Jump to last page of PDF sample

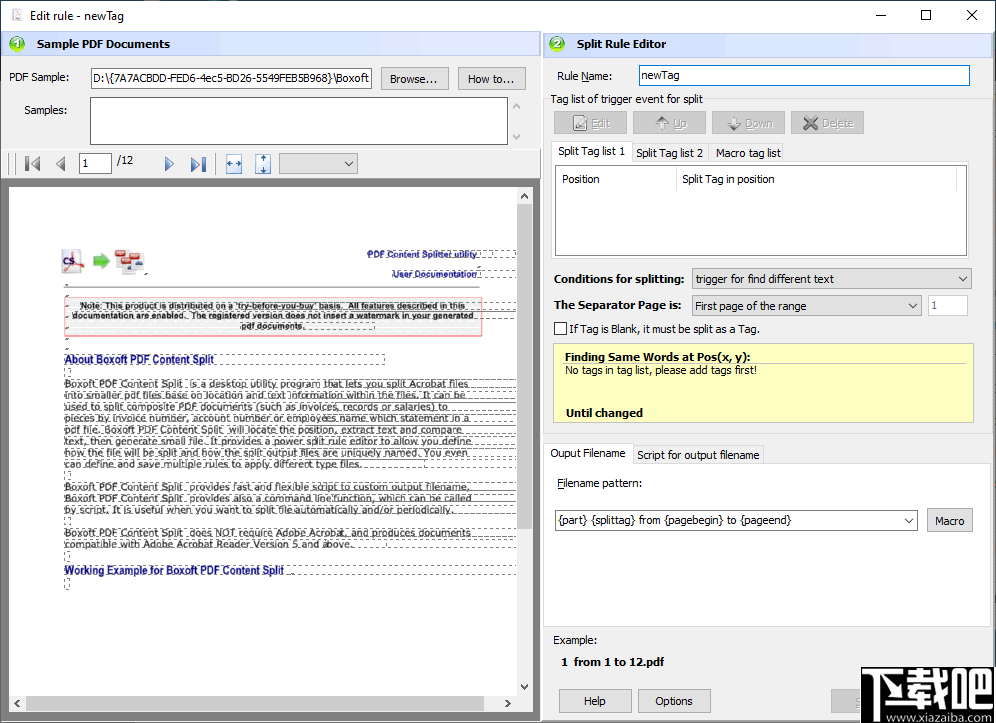[198, 164]
